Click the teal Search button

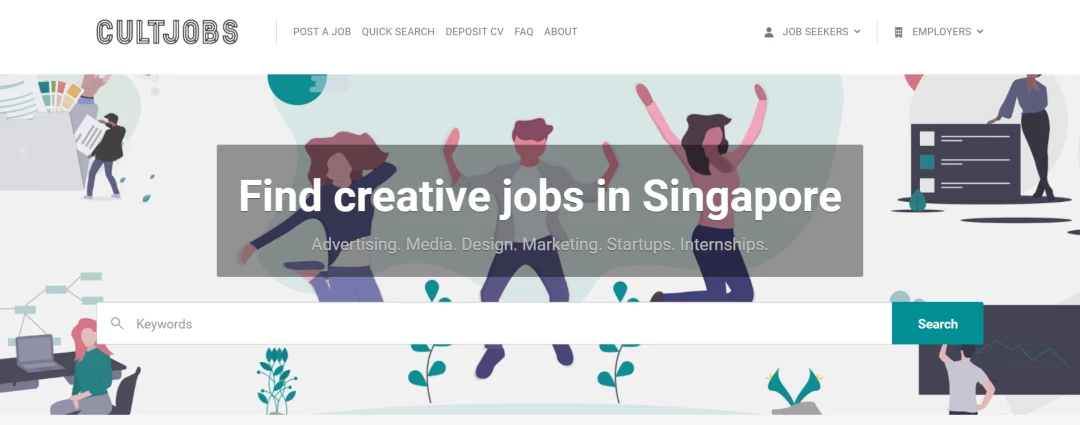click(x=937, y=323)
